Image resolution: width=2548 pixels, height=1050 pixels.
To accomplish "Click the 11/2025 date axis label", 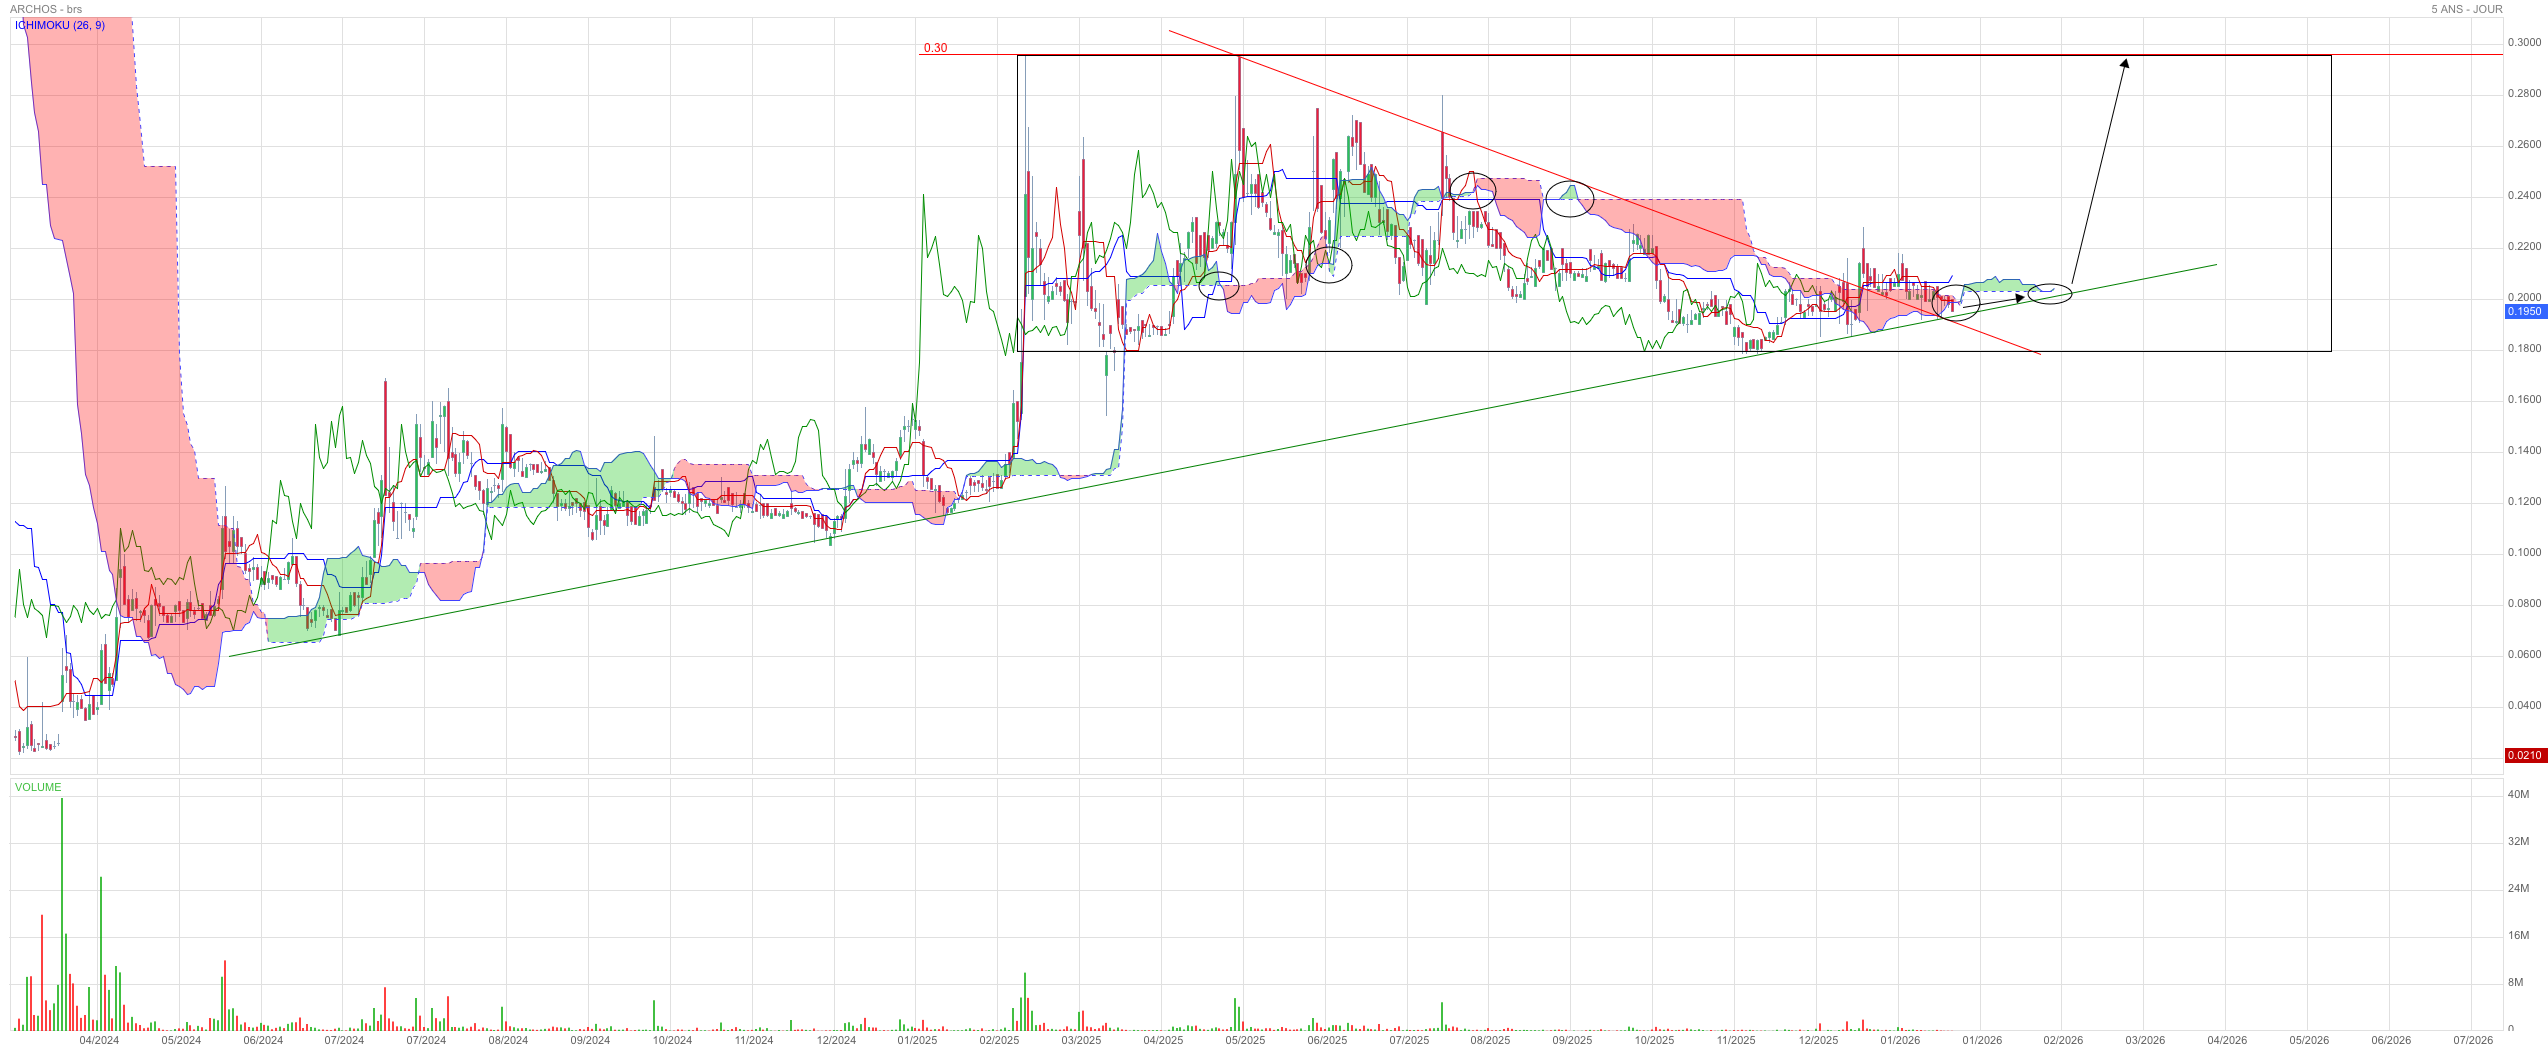I will (1736, 1040).
